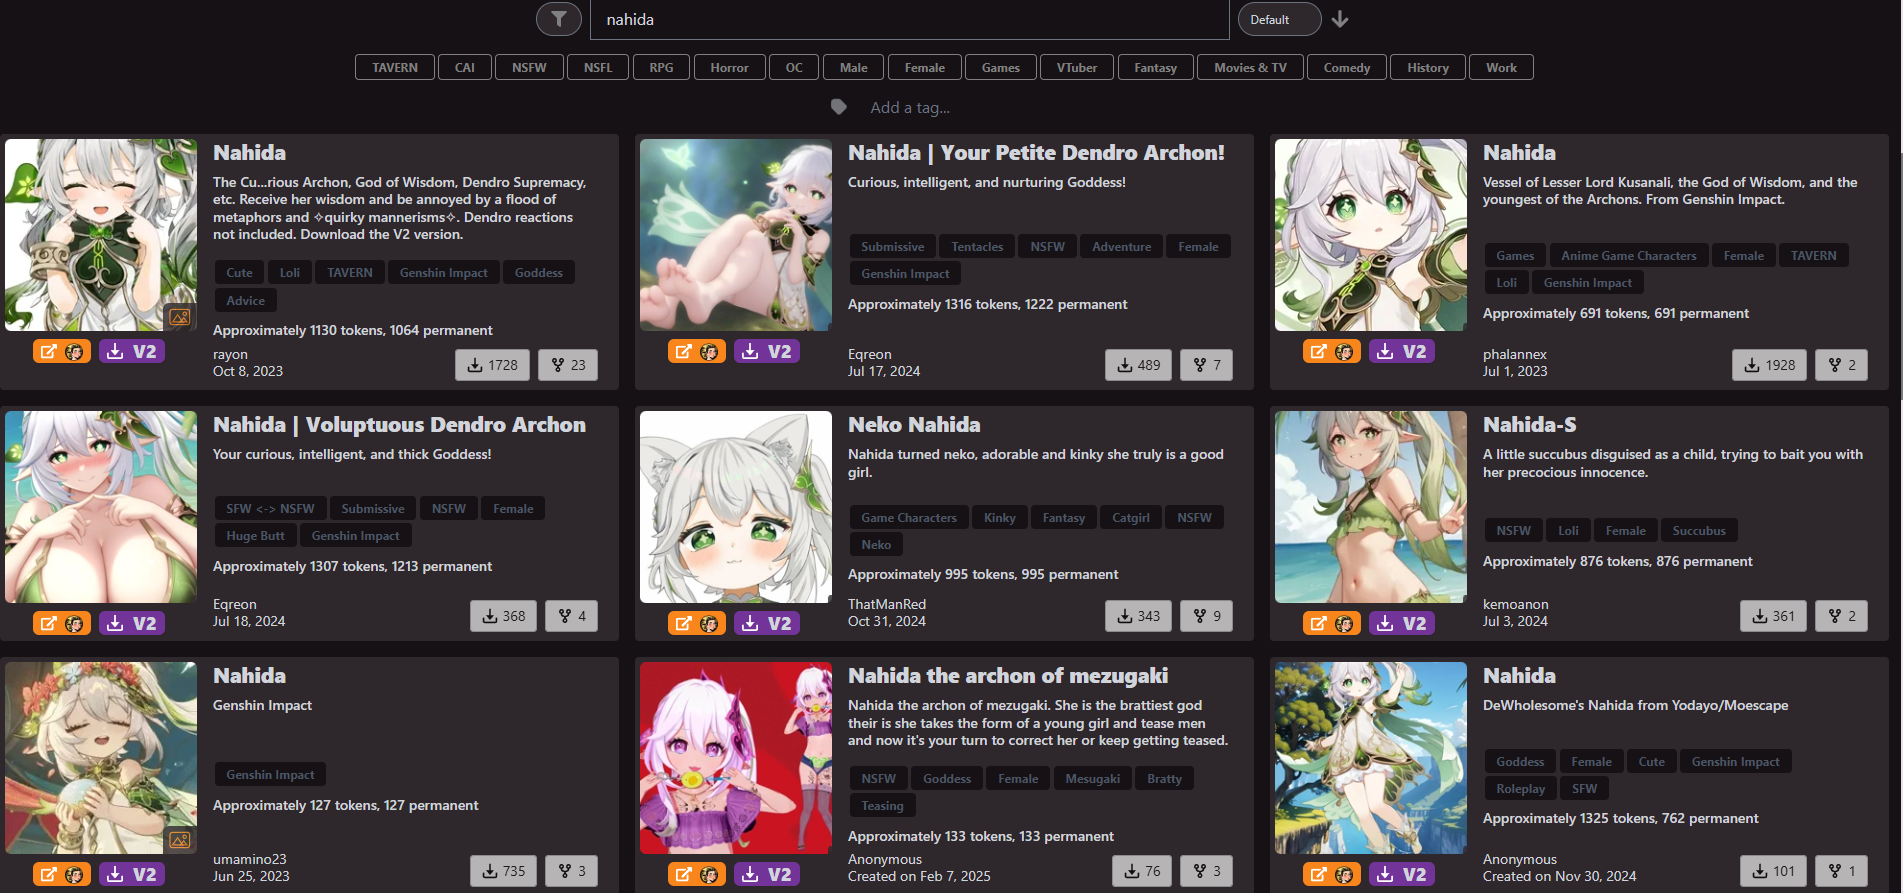Image resolution: width=1903 pixels, height=893 pixels.
Task: Select the Movies & TV category tag
Action: pyautogui.click(x=1251, y=67)
